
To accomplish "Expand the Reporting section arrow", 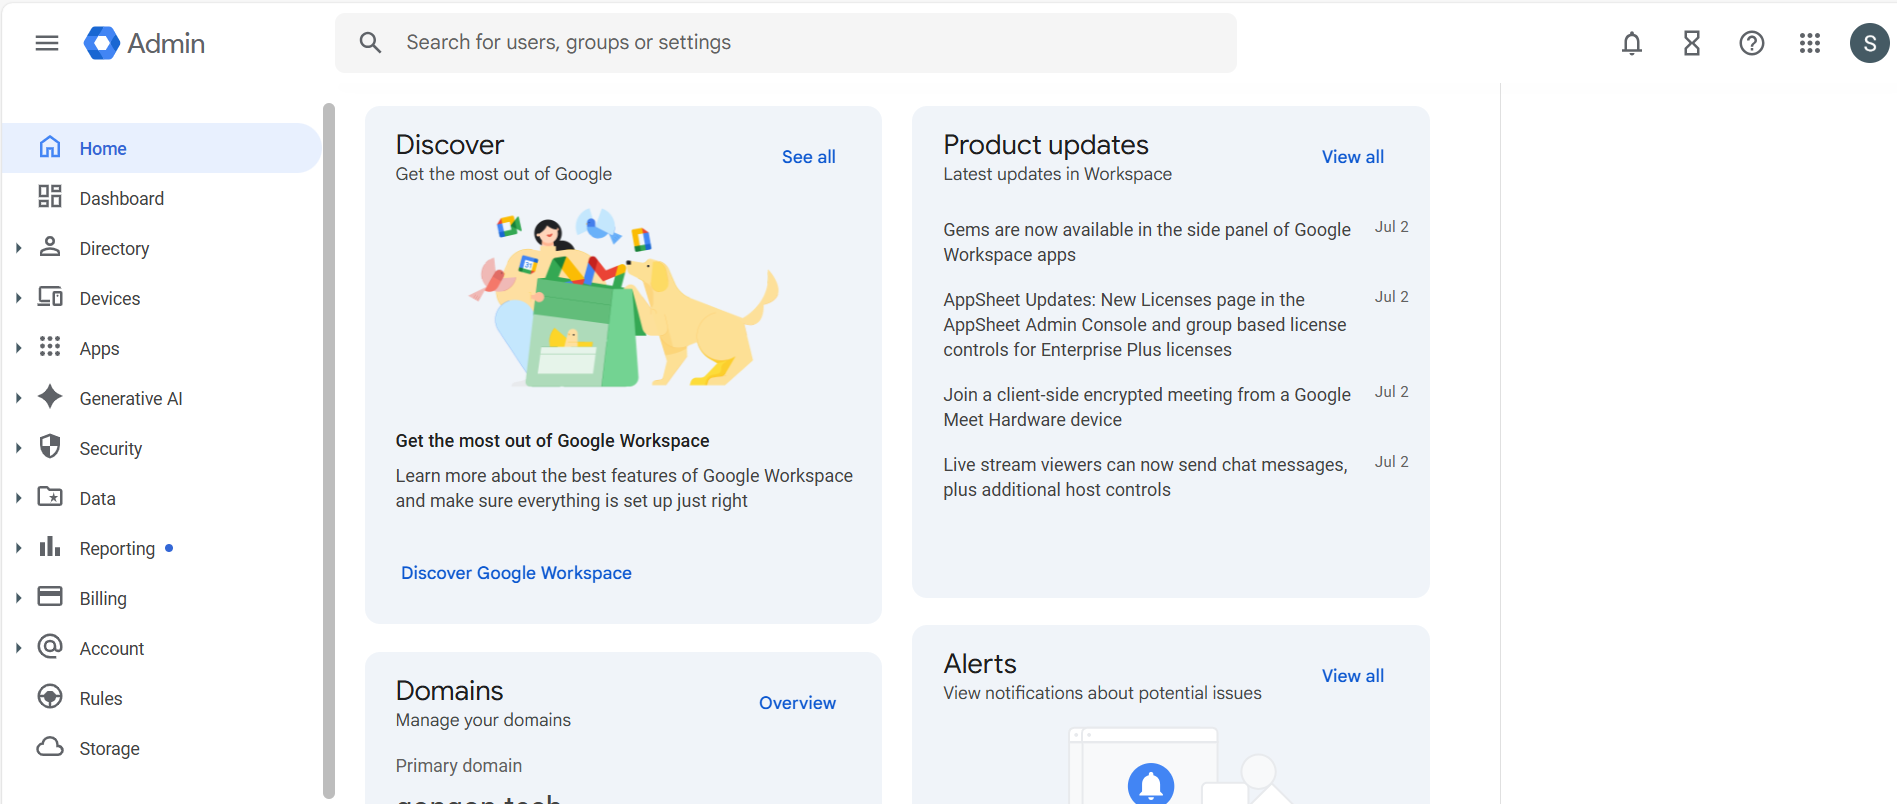I will 18,548.
